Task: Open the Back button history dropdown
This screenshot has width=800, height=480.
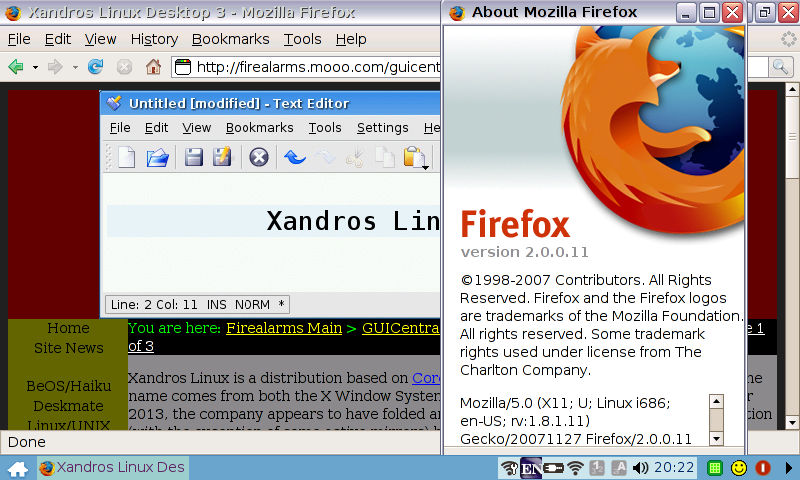Action: click(35, 67)
